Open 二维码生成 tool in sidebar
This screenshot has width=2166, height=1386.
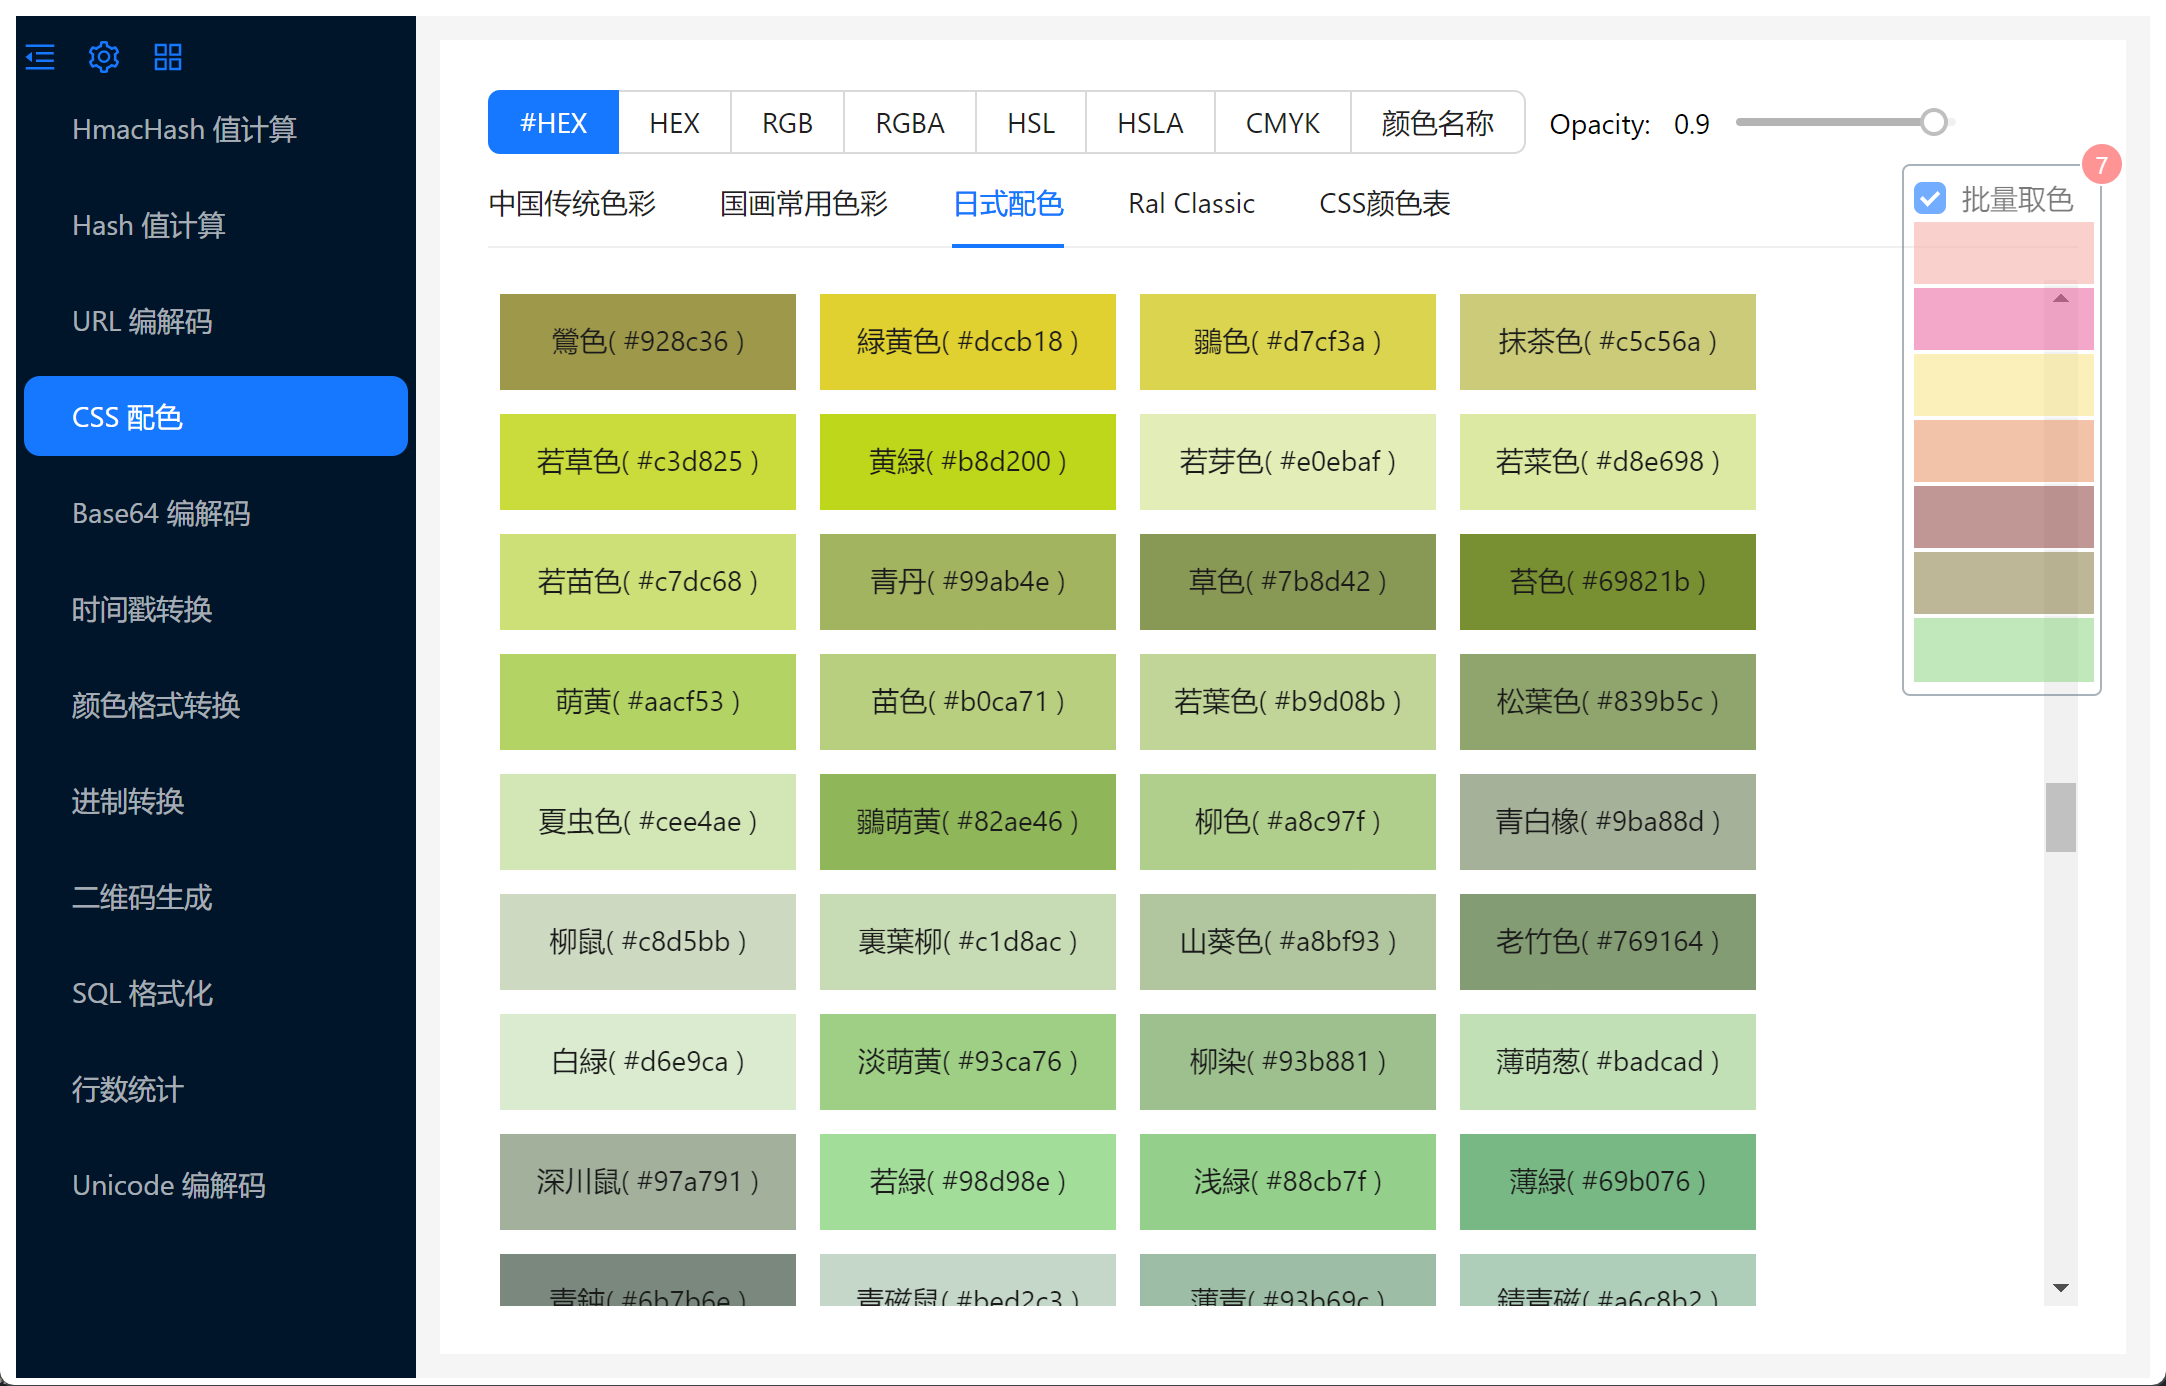click(142, 897)
